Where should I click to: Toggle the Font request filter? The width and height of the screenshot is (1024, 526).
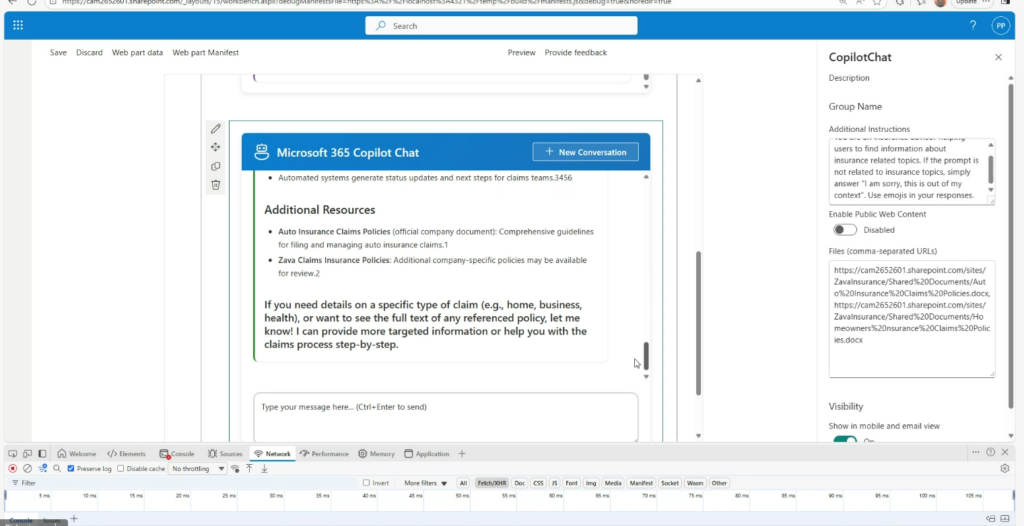(571, 483)
